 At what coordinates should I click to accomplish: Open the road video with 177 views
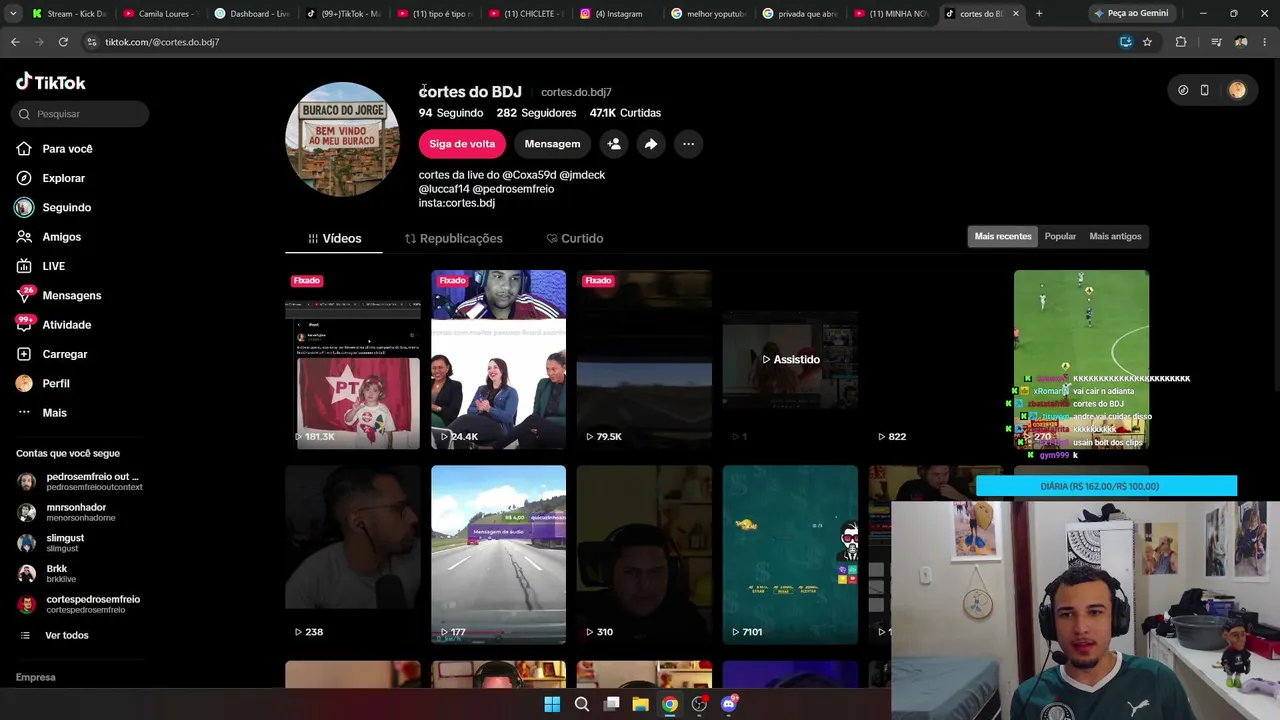coord(498,555)
